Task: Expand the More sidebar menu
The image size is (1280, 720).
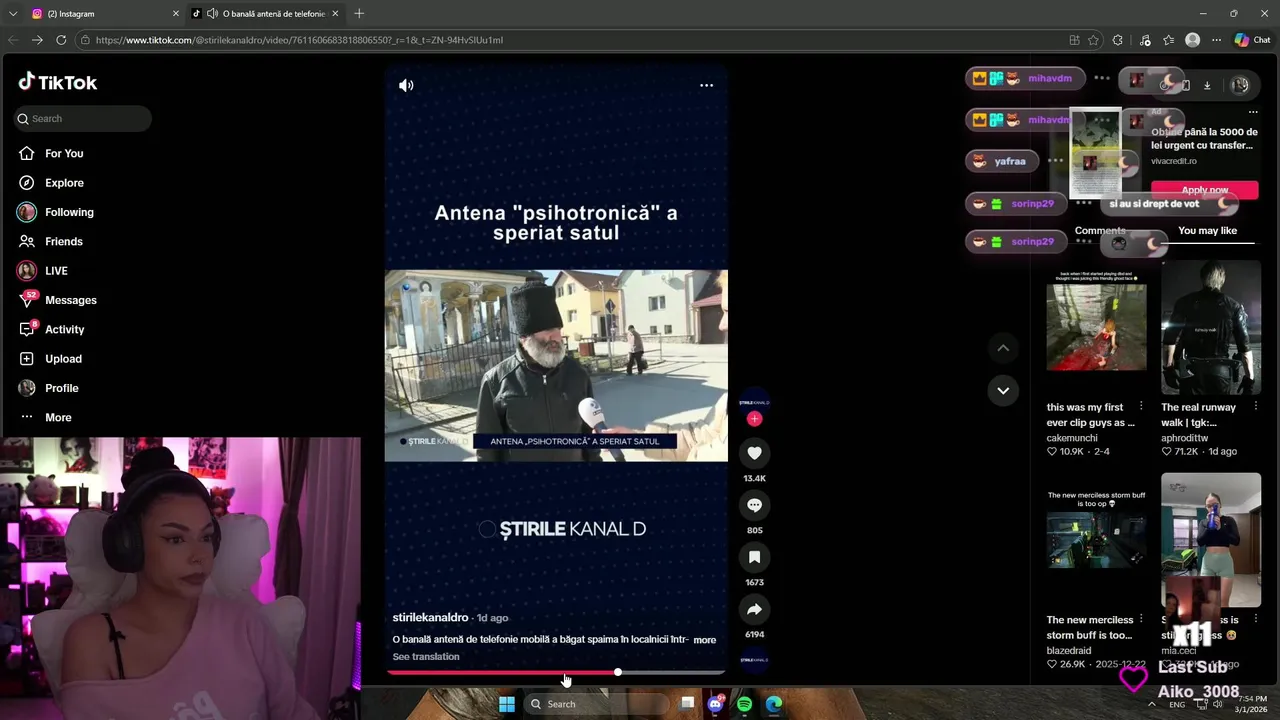Action: 58,417
